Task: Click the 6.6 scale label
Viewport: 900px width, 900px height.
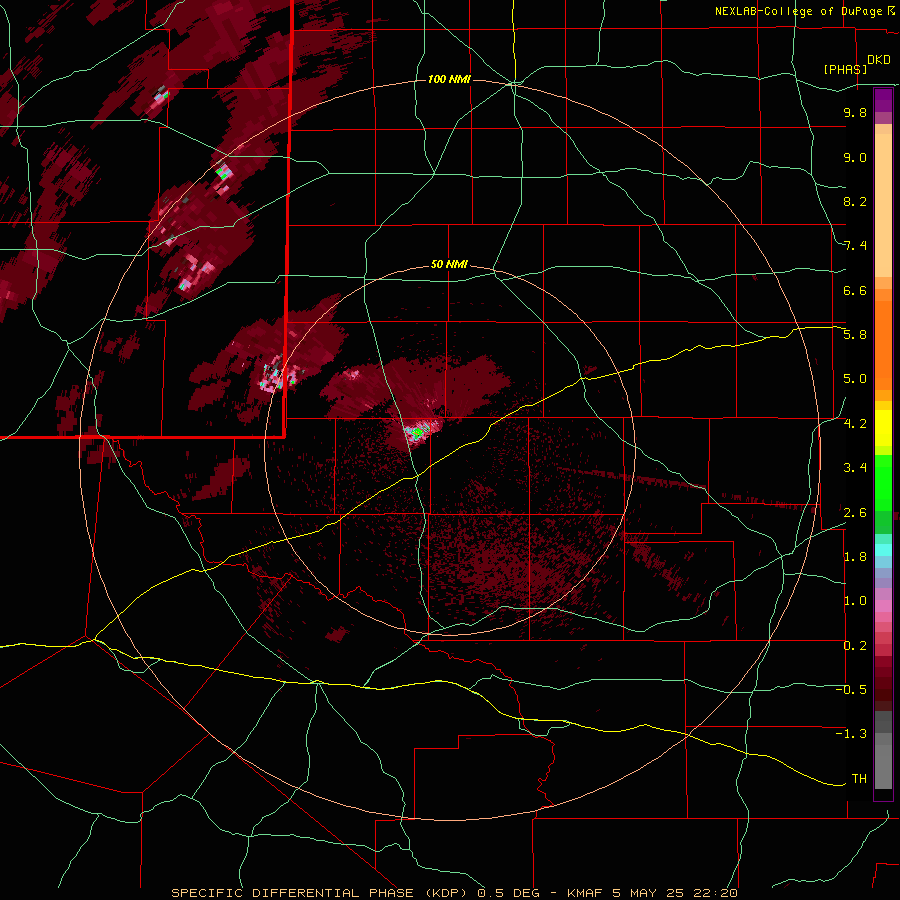Action: tap(855, 290)
